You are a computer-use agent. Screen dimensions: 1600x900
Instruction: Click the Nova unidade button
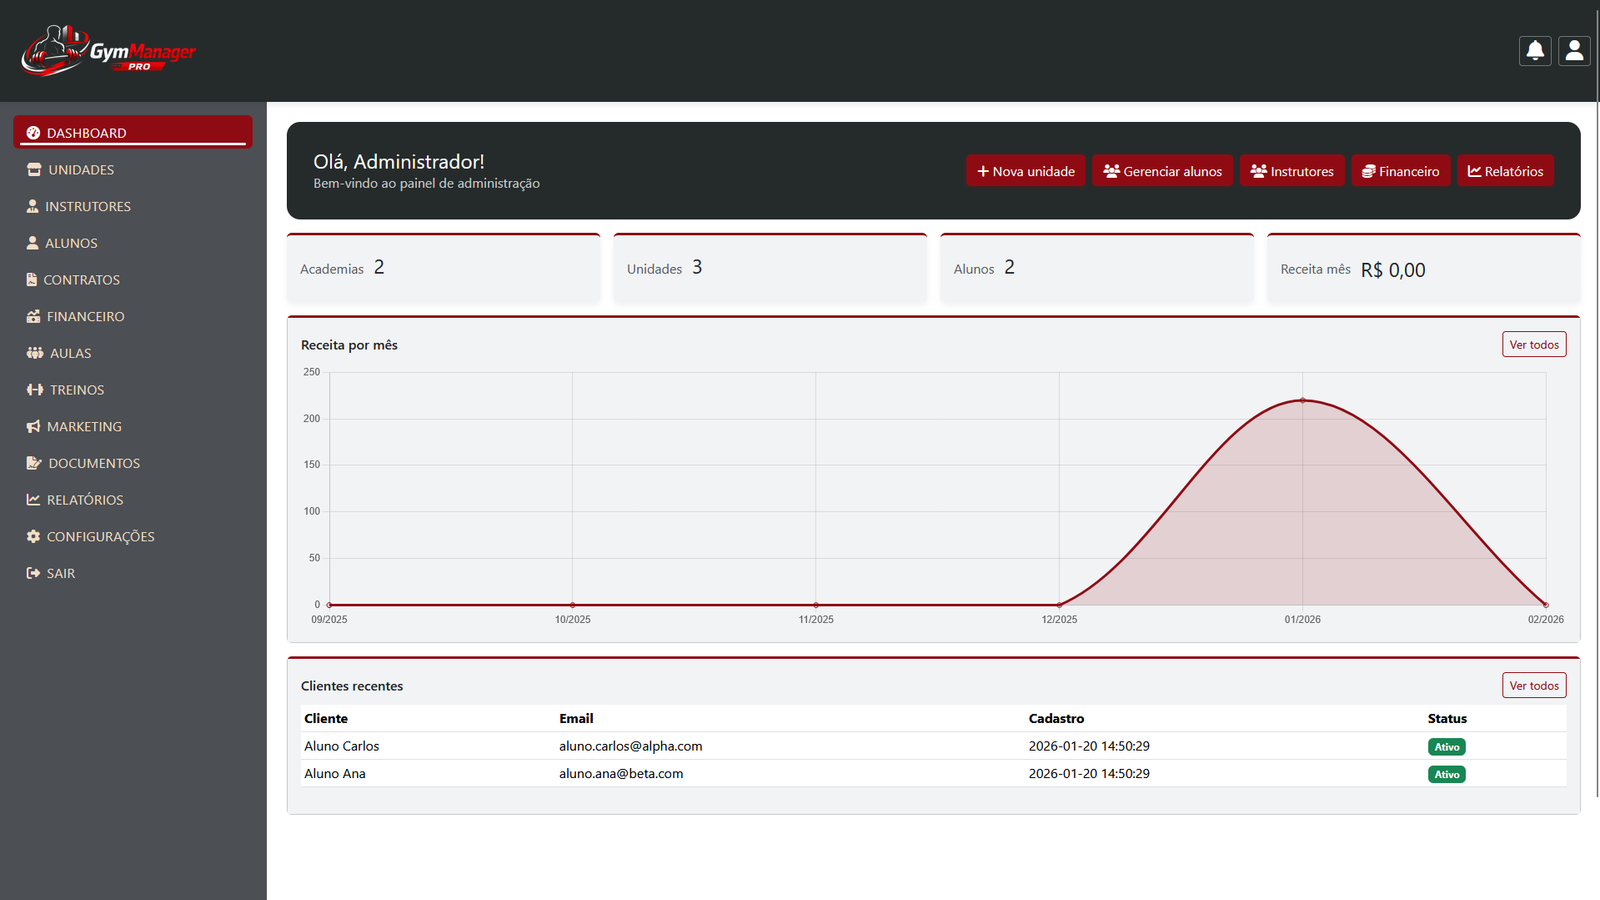1025,170
